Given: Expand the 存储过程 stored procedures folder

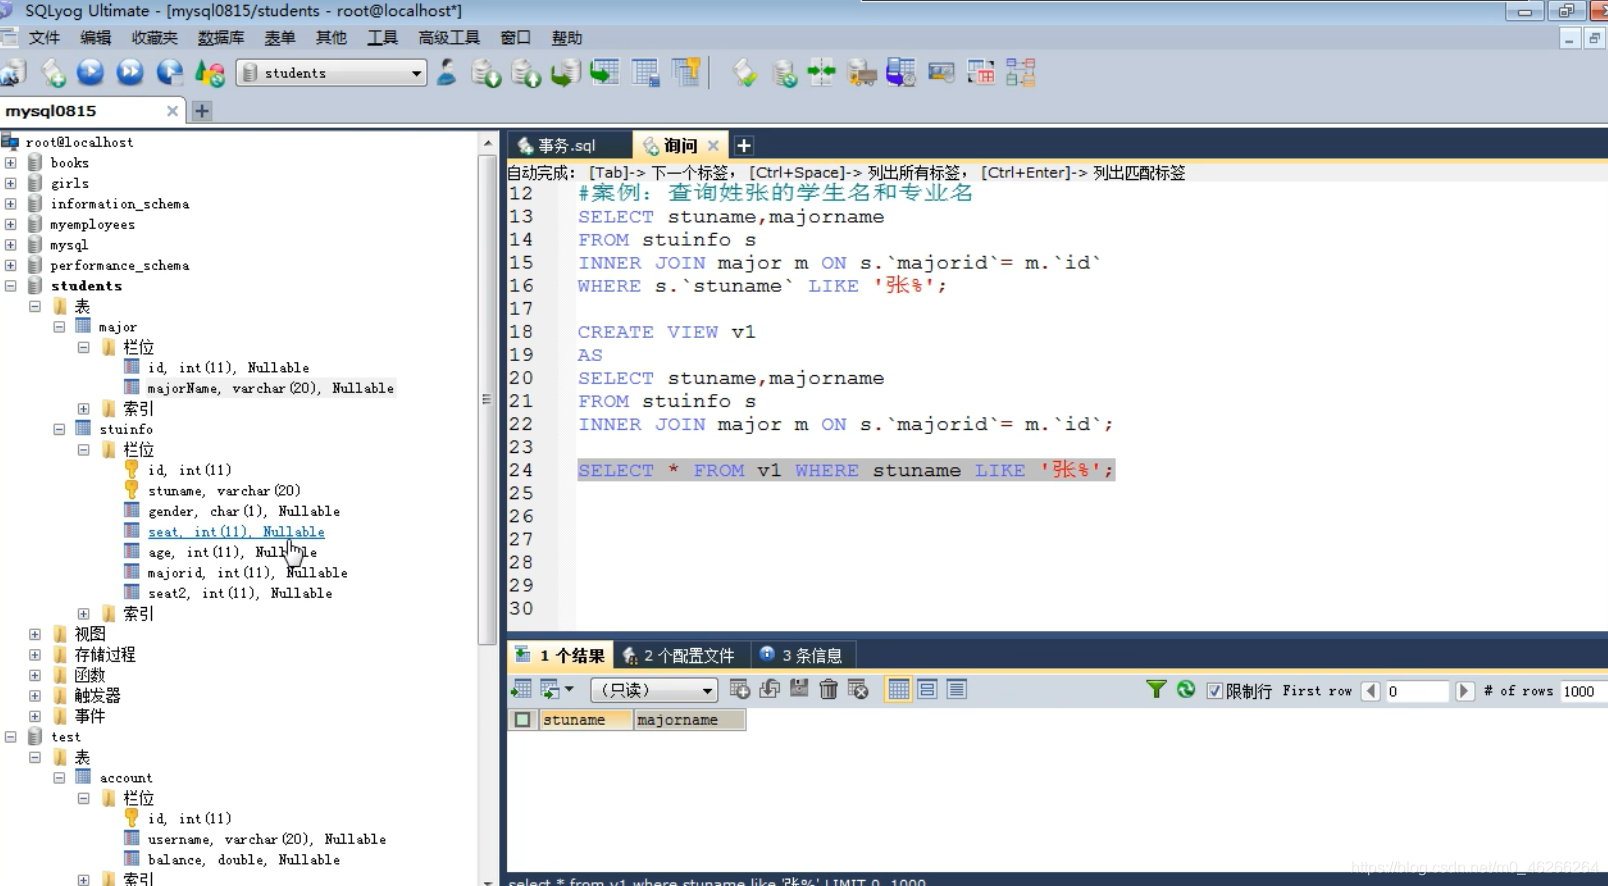Looking at the screenshot, I should 35,655.
